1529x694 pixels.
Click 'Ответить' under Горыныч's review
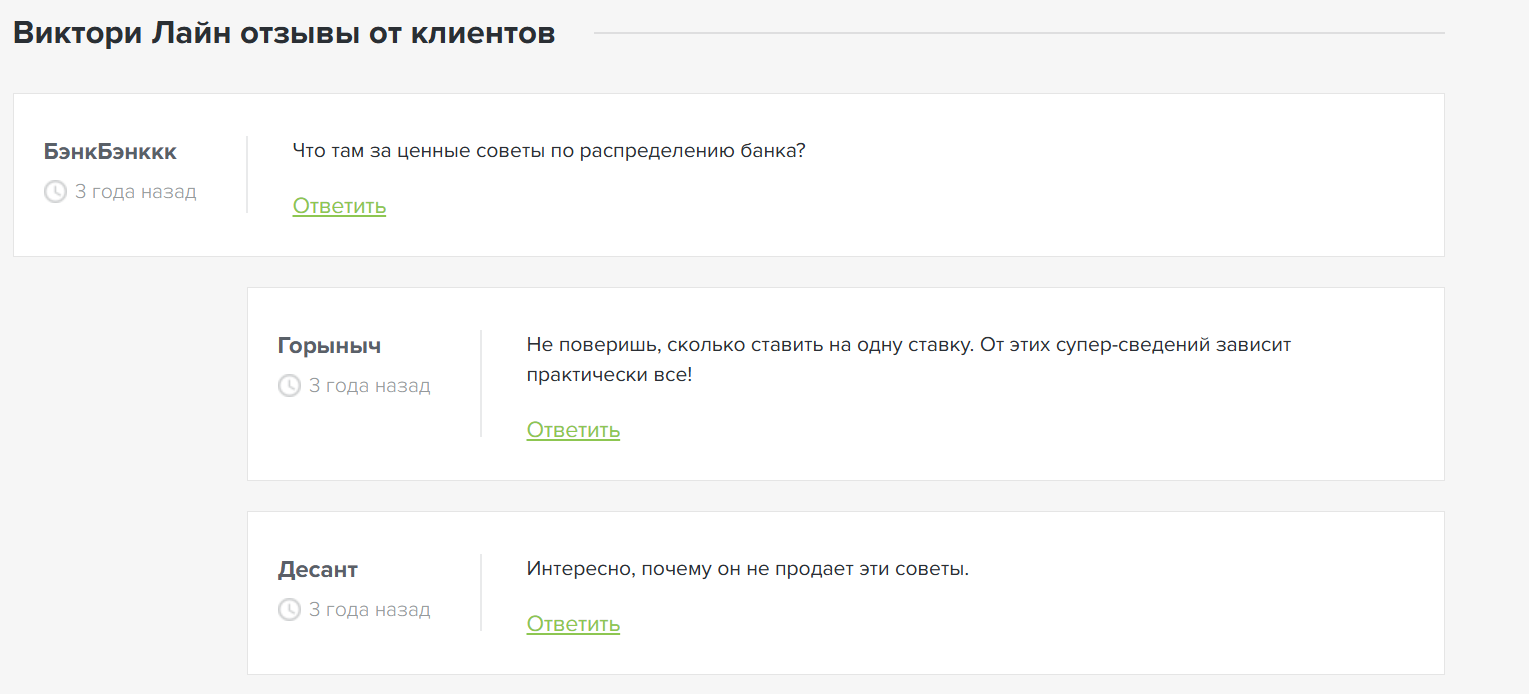572,429
